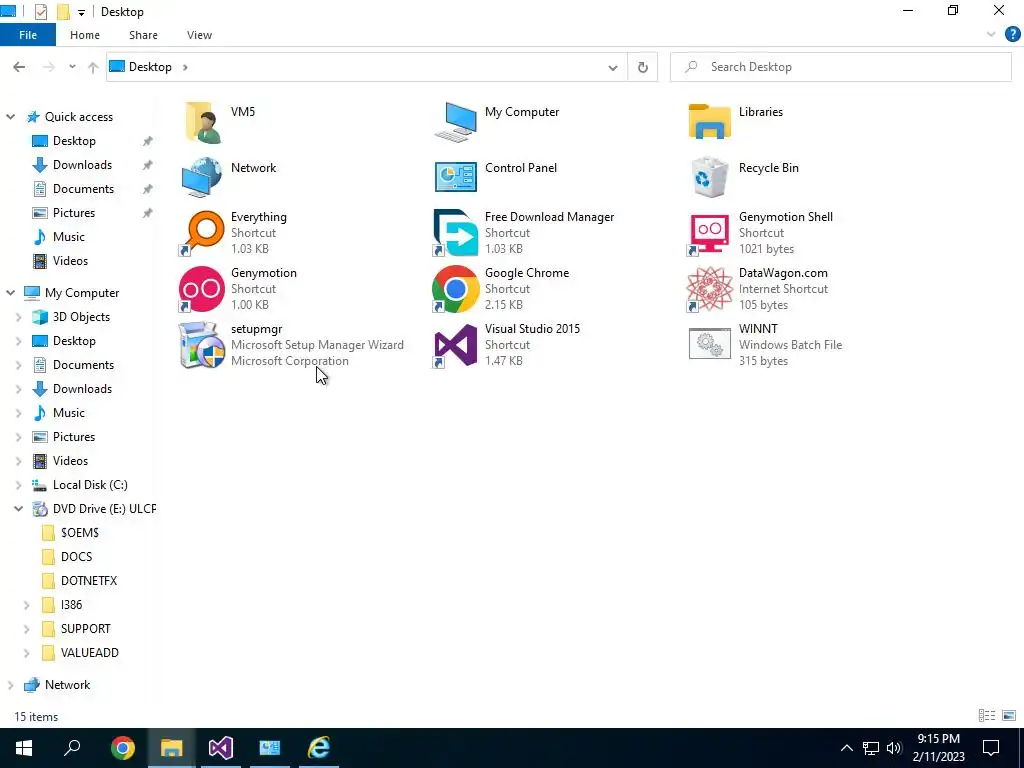Open the setup manager taskbar window icon
The height and width of the screenshot is (768, 1024).
click(x=270, y=748)
